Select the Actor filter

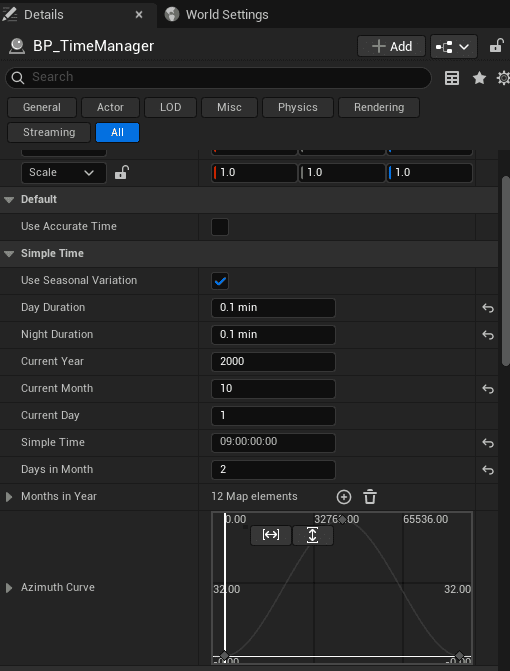[x=110, y=107]
